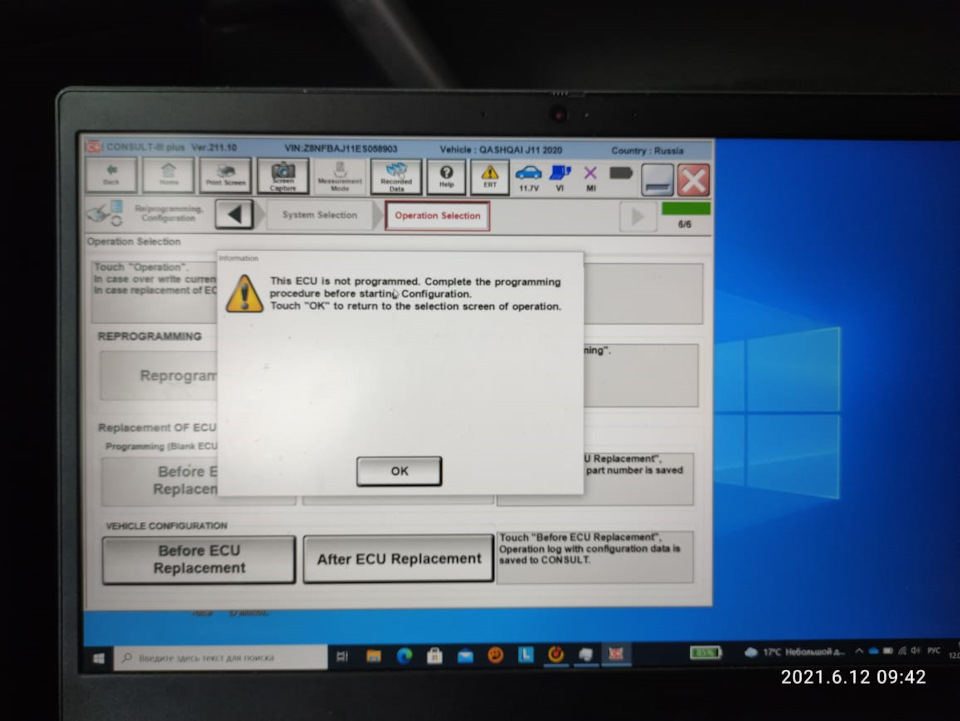Open Microsoft Edge from the taskbar
Image resolution: width=960 pixels, height=721 pixels.
pyautogui.click(x=404, y=656)
